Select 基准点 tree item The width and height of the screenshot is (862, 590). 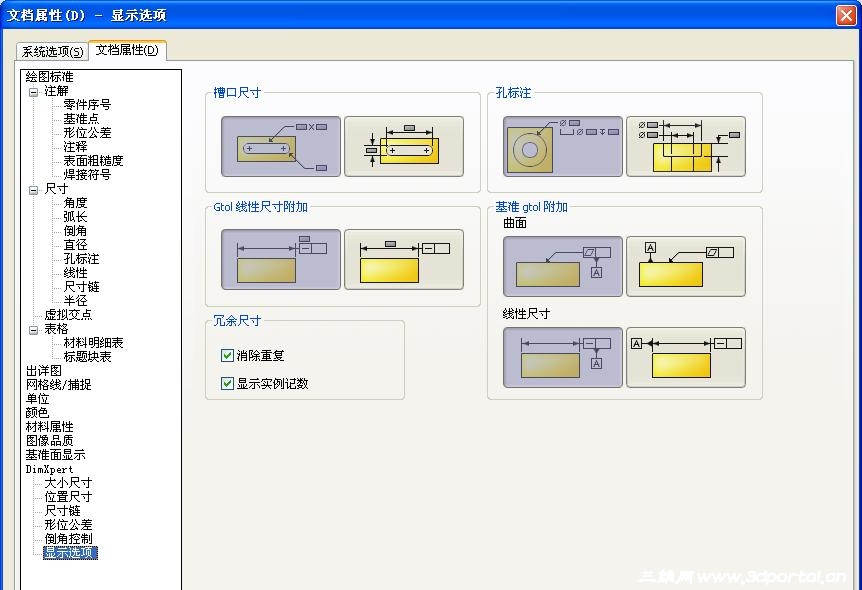pyautogui.click(x=81, y=119)
